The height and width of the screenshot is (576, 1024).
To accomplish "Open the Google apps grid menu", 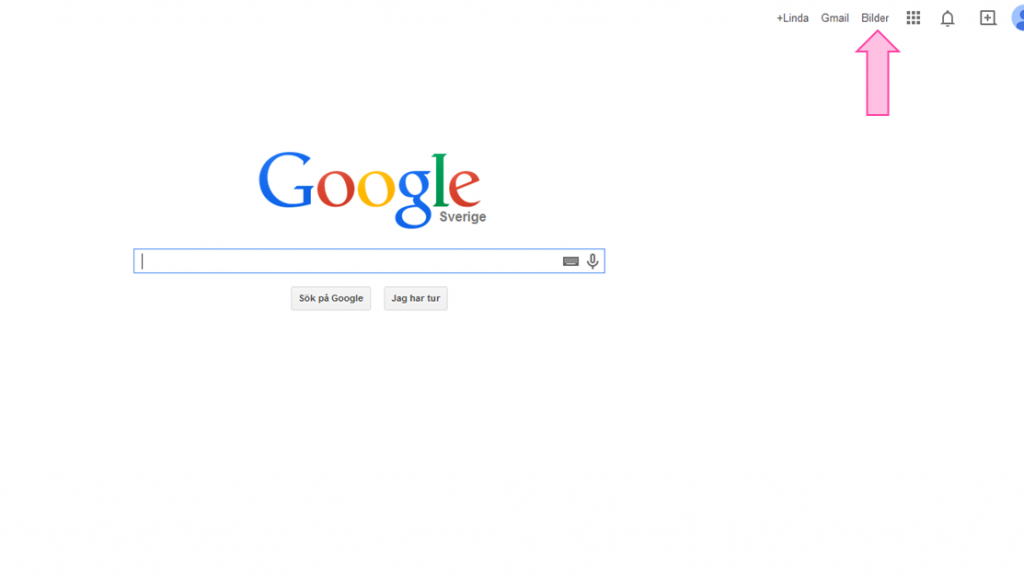I will click(x=913, y=18).
